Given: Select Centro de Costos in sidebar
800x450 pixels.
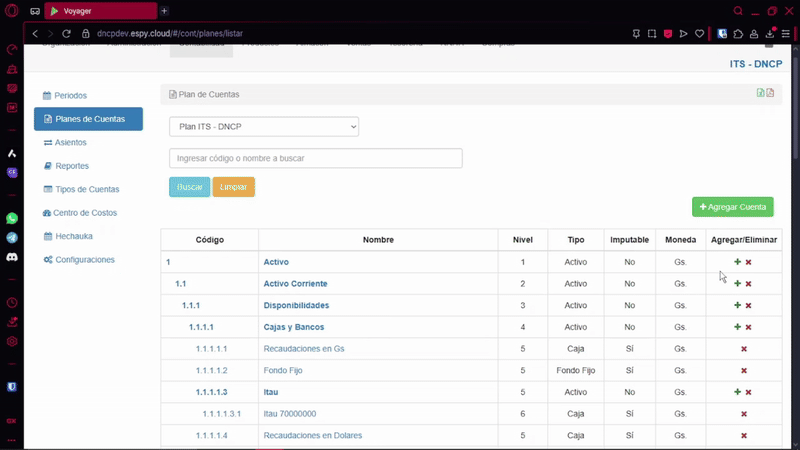Looking at the screenshot, I should (x=85, y=213).
